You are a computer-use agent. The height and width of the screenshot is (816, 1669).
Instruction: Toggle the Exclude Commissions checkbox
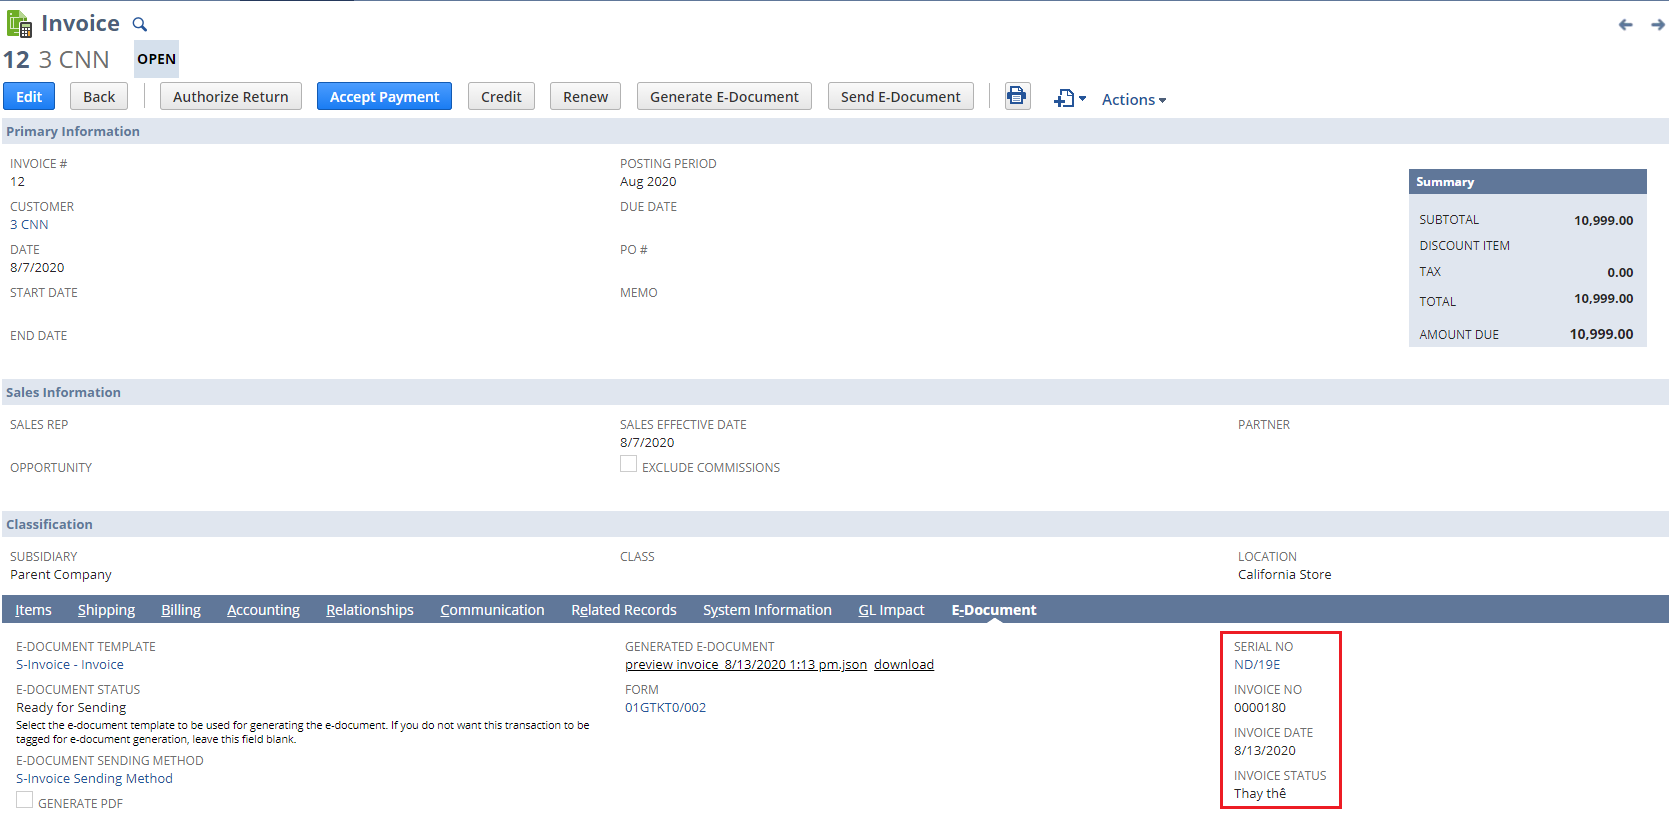click(628, 464)
